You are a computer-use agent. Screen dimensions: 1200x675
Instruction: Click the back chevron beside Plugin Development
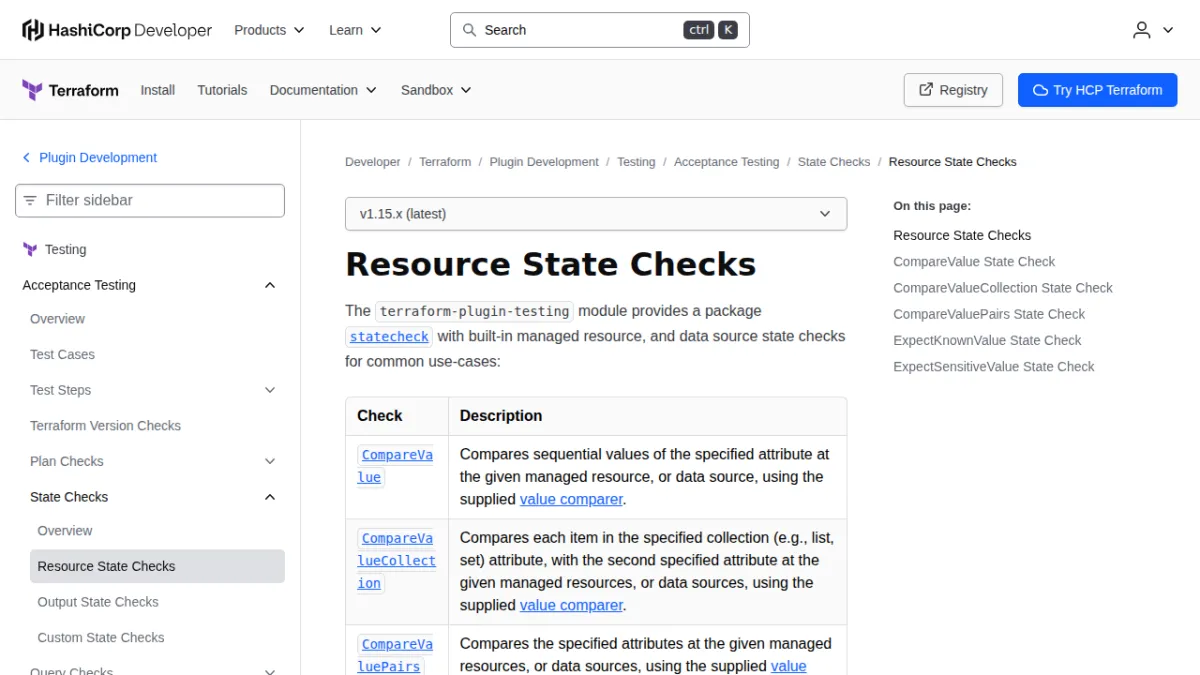point(26,158)
